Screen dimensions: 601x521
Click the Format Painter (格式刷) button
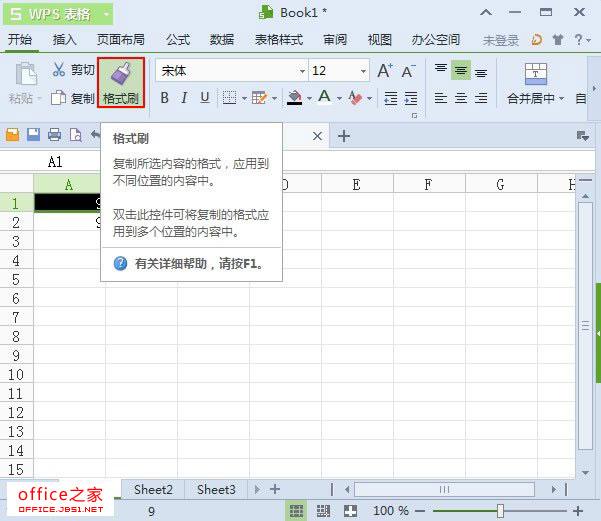click(x=121, y=83)
